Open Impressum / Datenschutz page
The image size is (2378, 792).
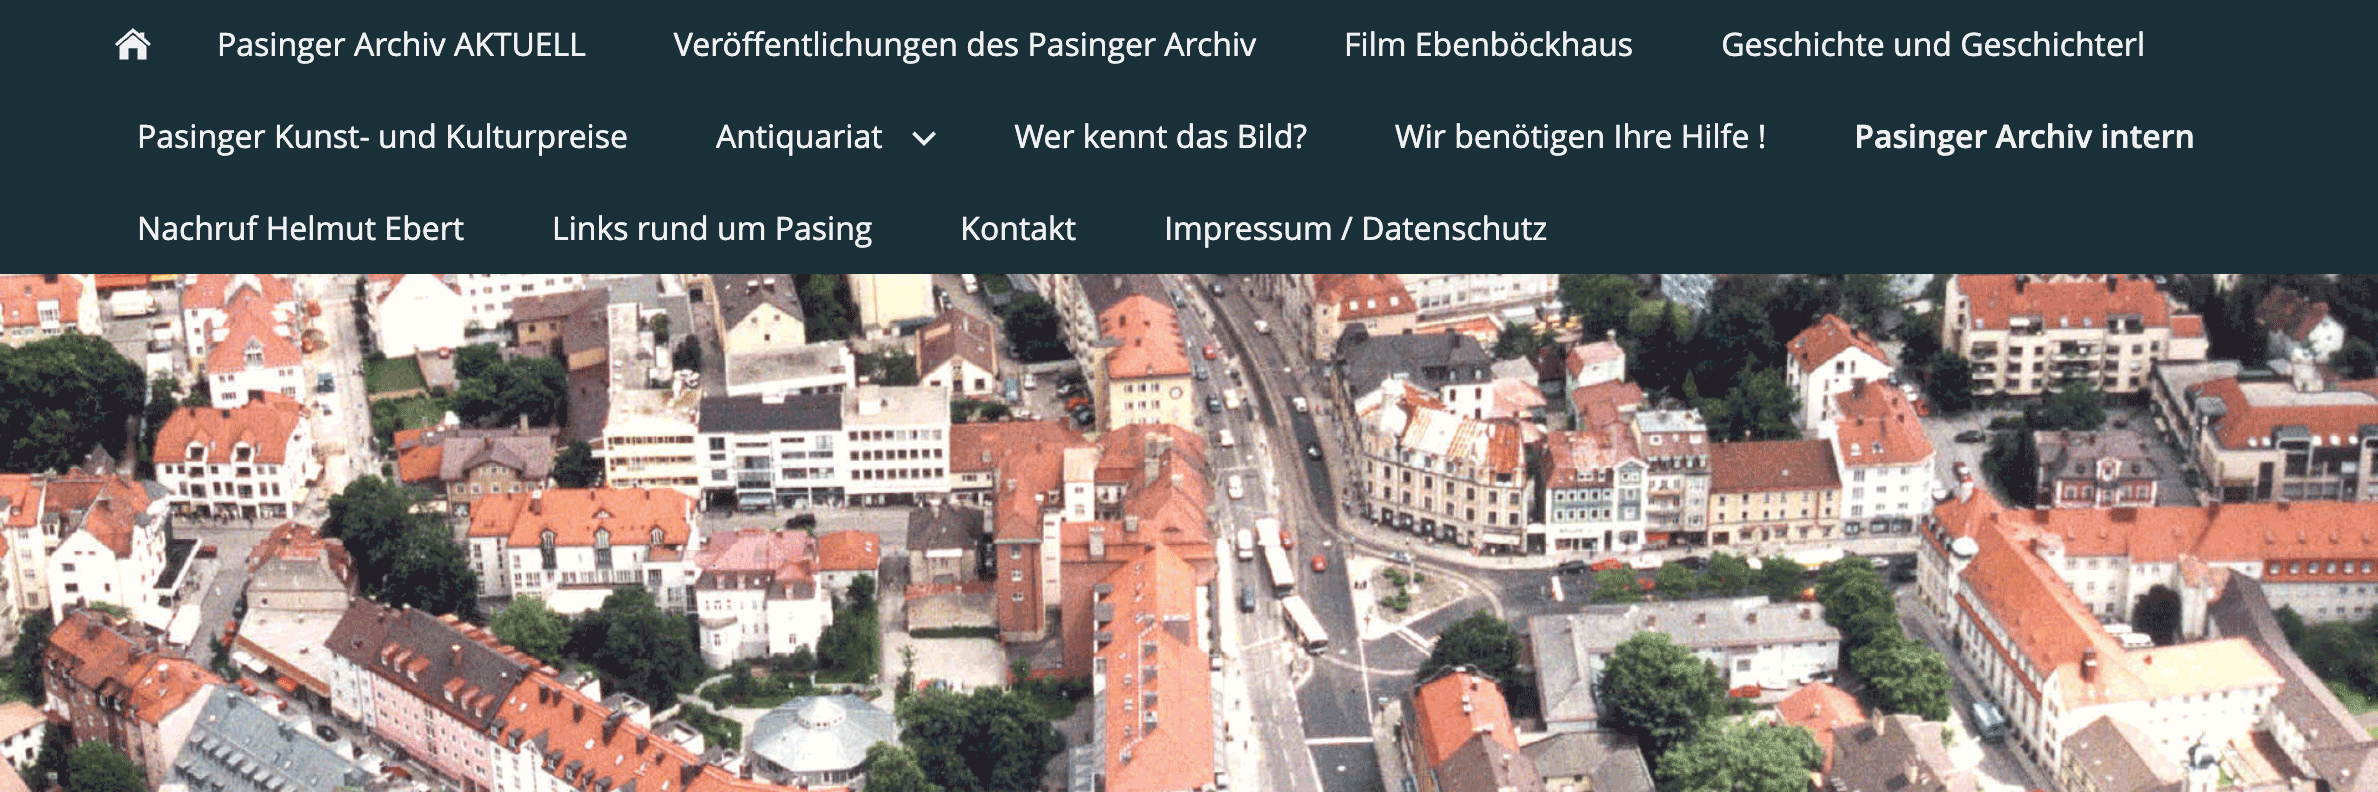point(1355,229)
